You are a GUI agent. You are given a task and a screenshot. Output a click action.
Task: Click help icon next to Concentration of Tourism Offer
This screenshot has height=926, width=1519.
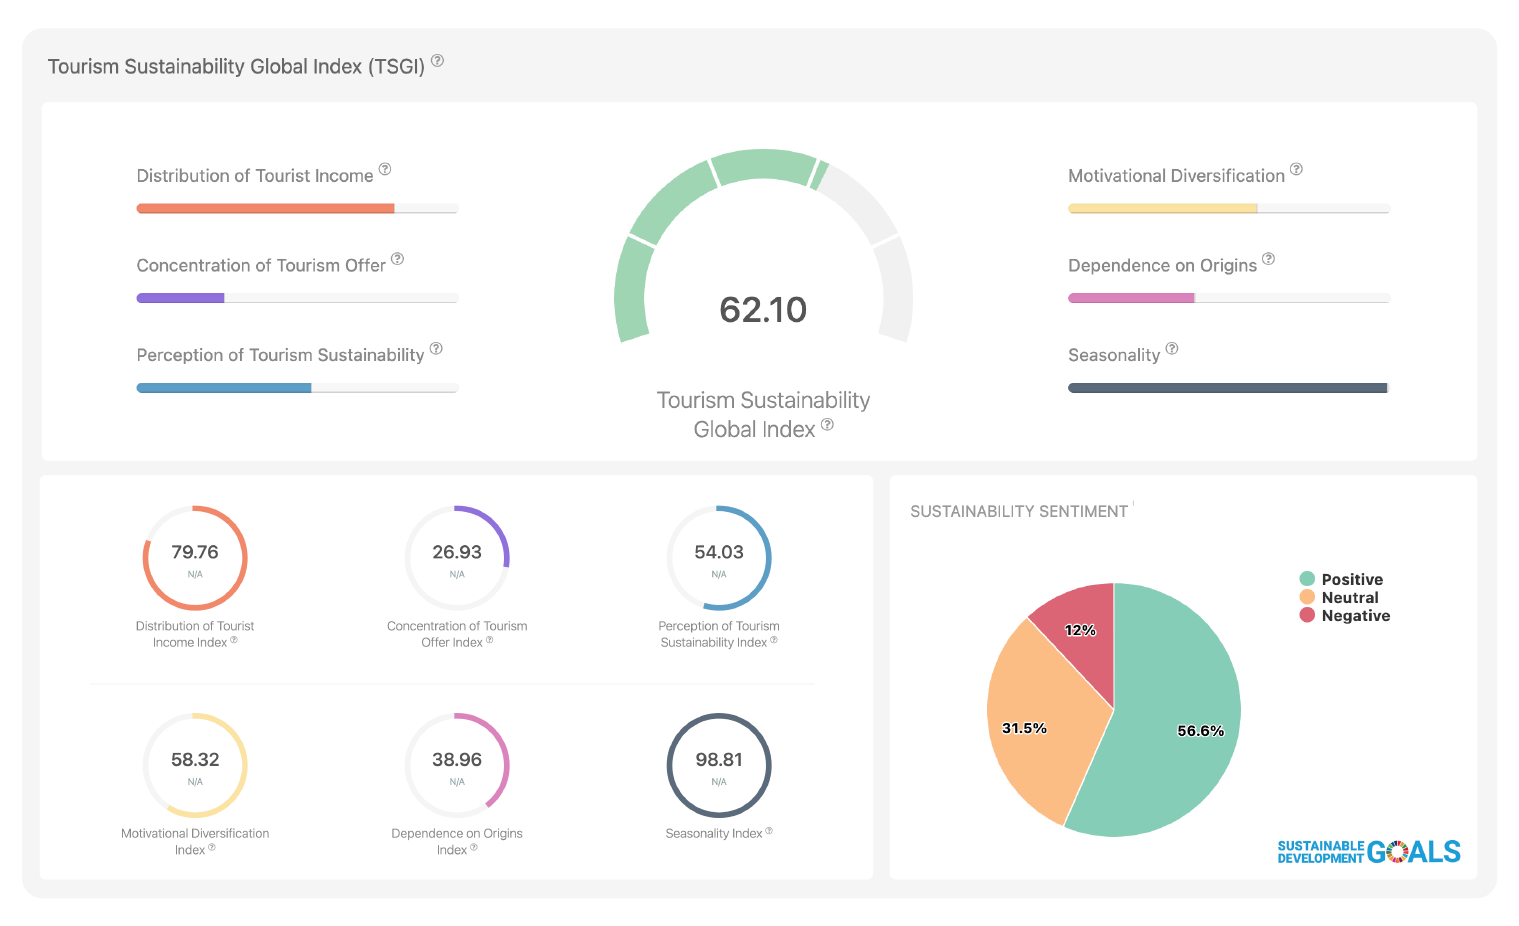(397, 259)
